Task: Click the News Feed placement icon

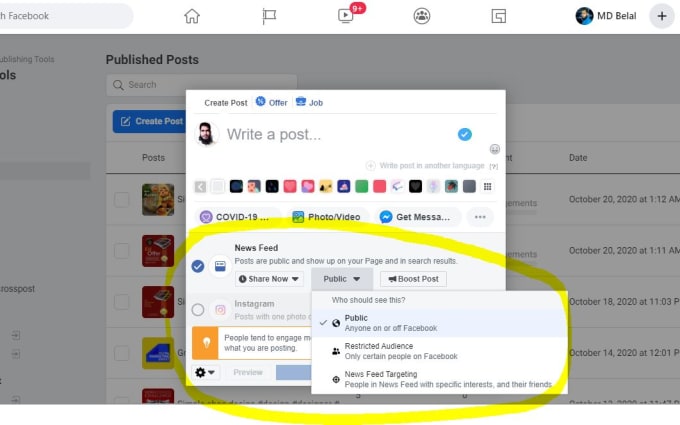Action: point(220,266)
